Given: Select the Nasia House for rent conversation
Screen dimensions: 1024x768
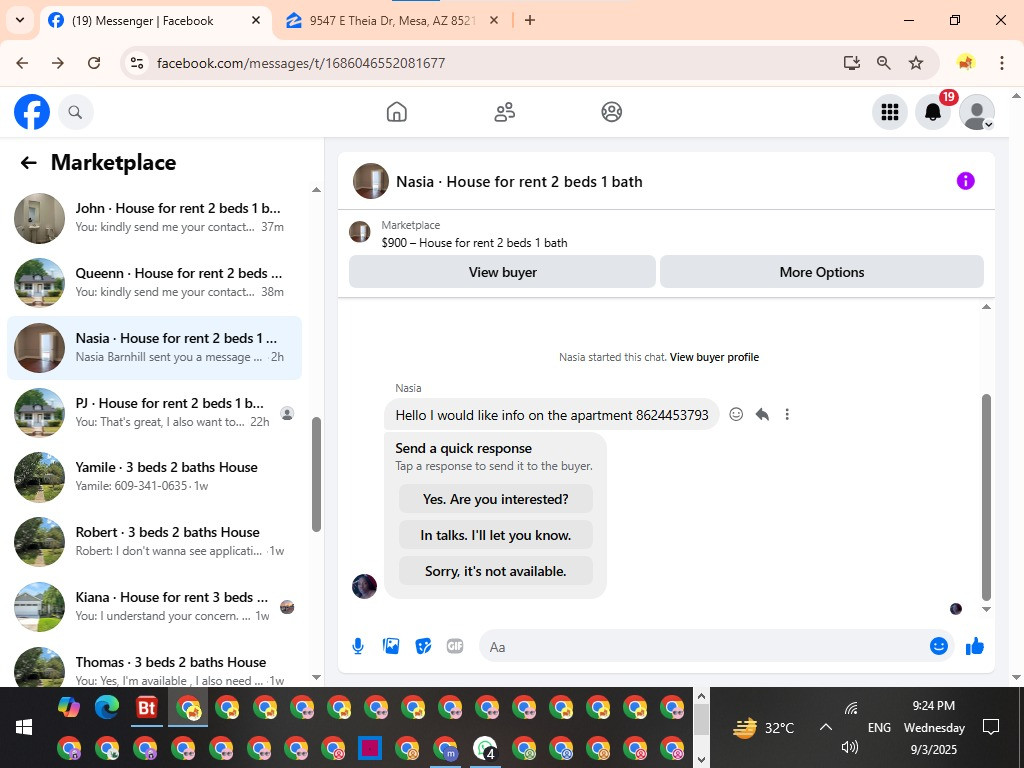Looking at the screenshot, I should click(x=154, y=348).
